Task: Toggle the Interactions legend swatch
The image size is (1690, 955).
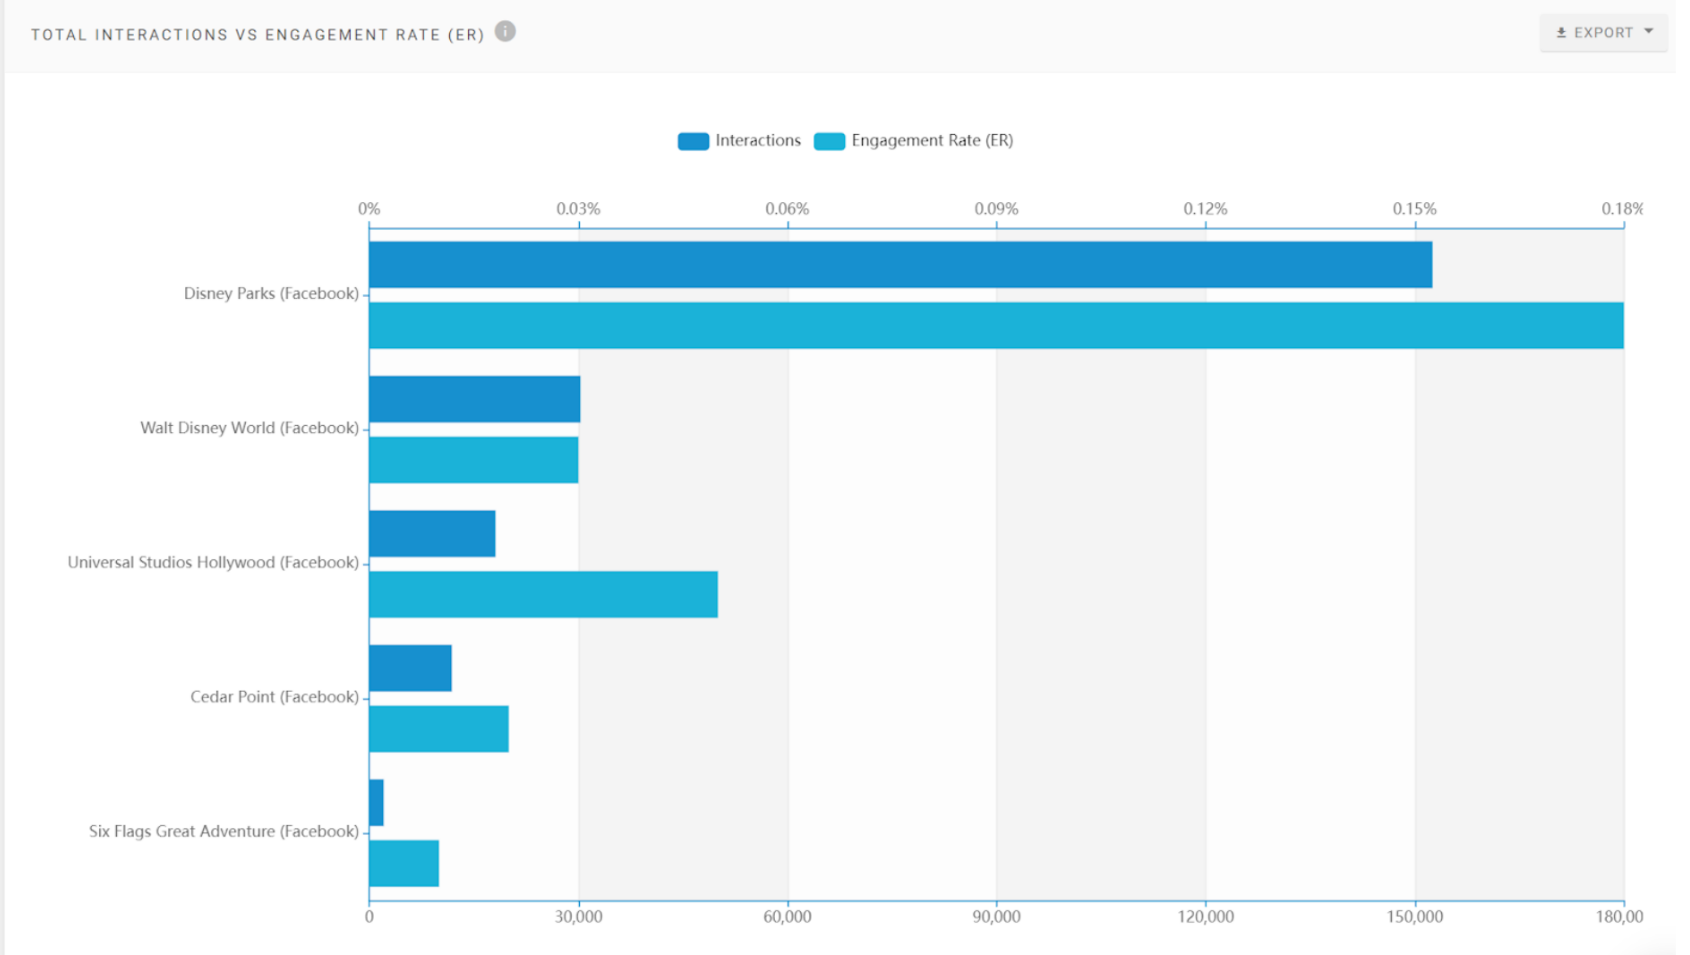Action: click(x=693, y=141)
